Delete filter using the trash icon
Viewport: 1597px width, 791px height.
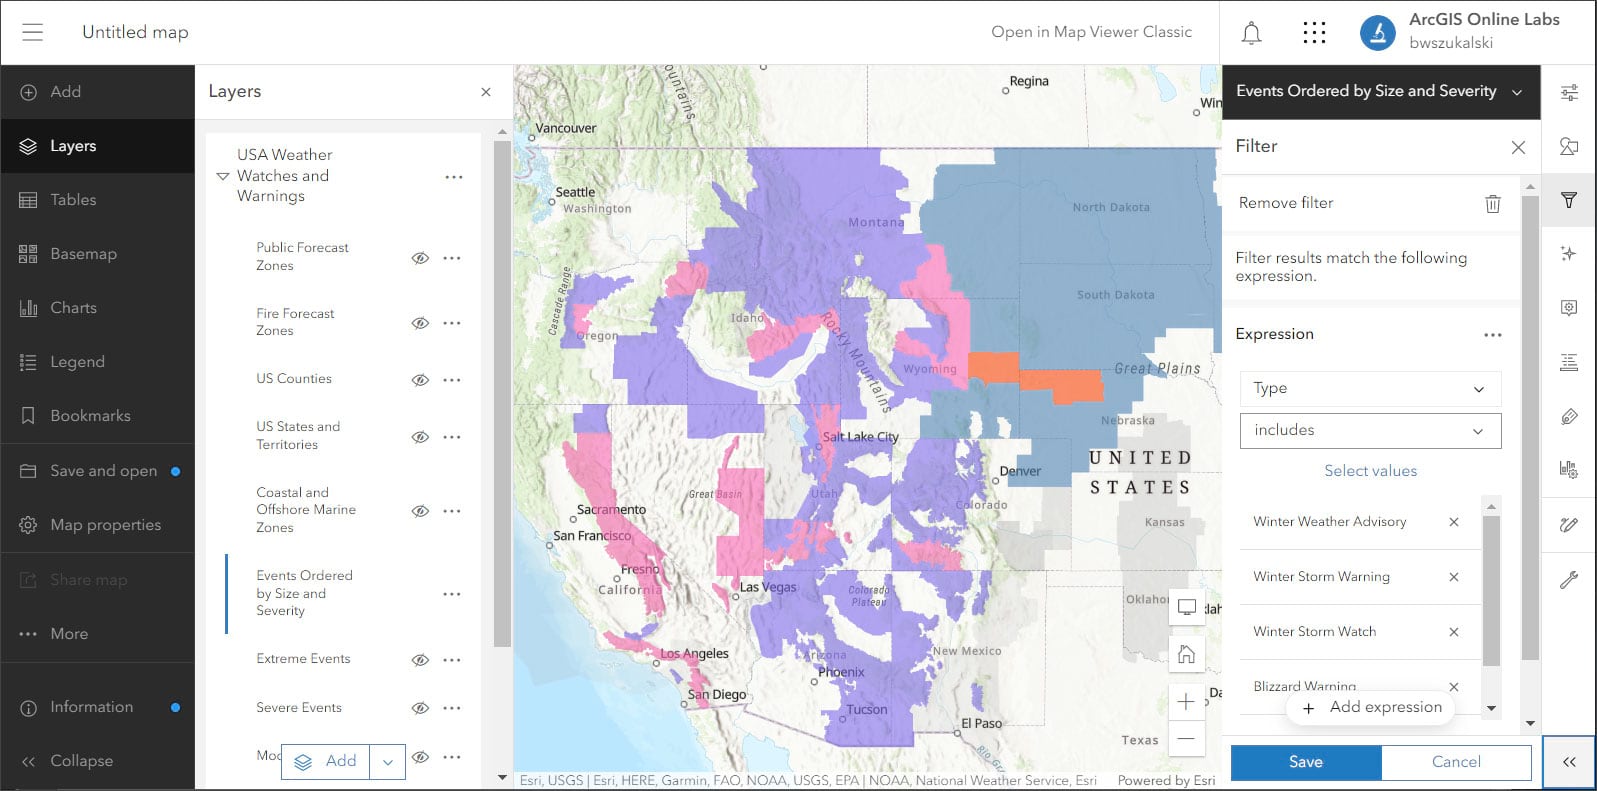point(1493,203)
